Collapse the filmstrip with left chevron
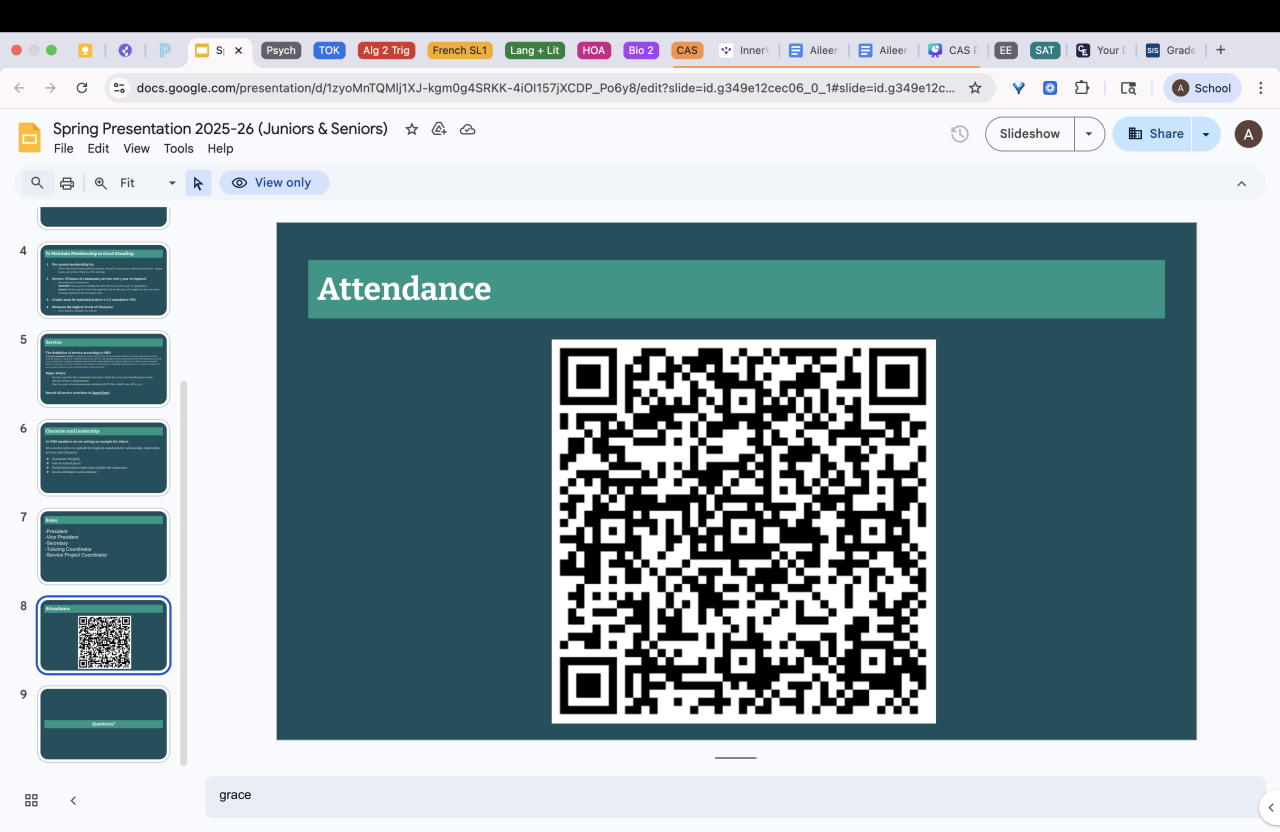1280x832 pixels. coord(73,800)
